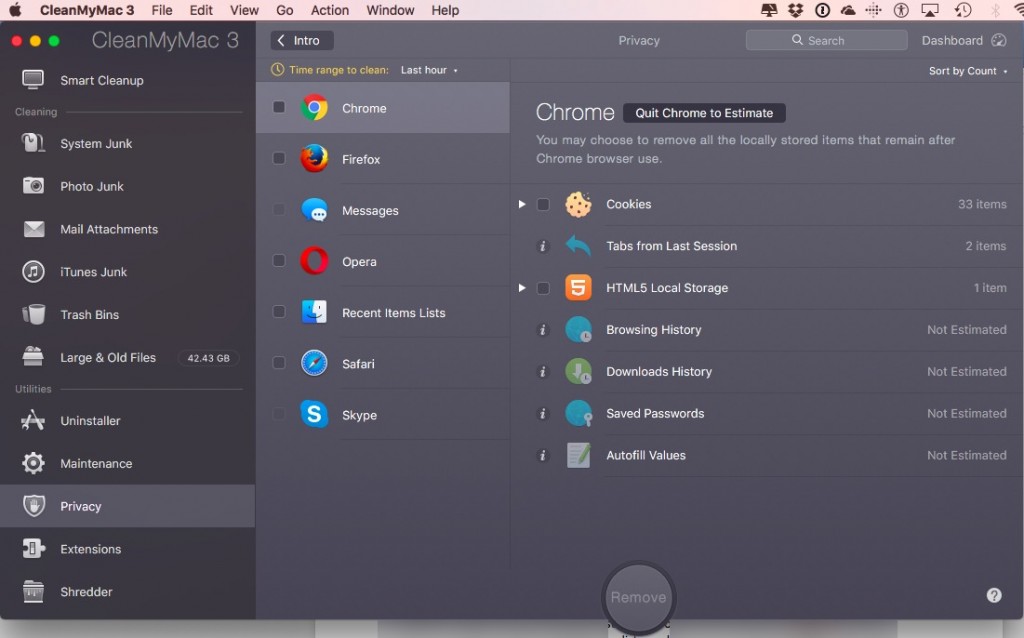
Task: Check the Safari checkbox
Action: pyautogui.click(x=279, y=362)
